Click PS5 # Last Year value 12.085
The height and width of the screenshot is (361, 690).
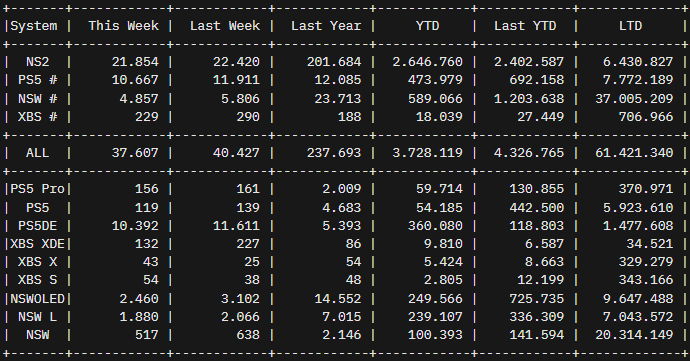coord(338,80)
